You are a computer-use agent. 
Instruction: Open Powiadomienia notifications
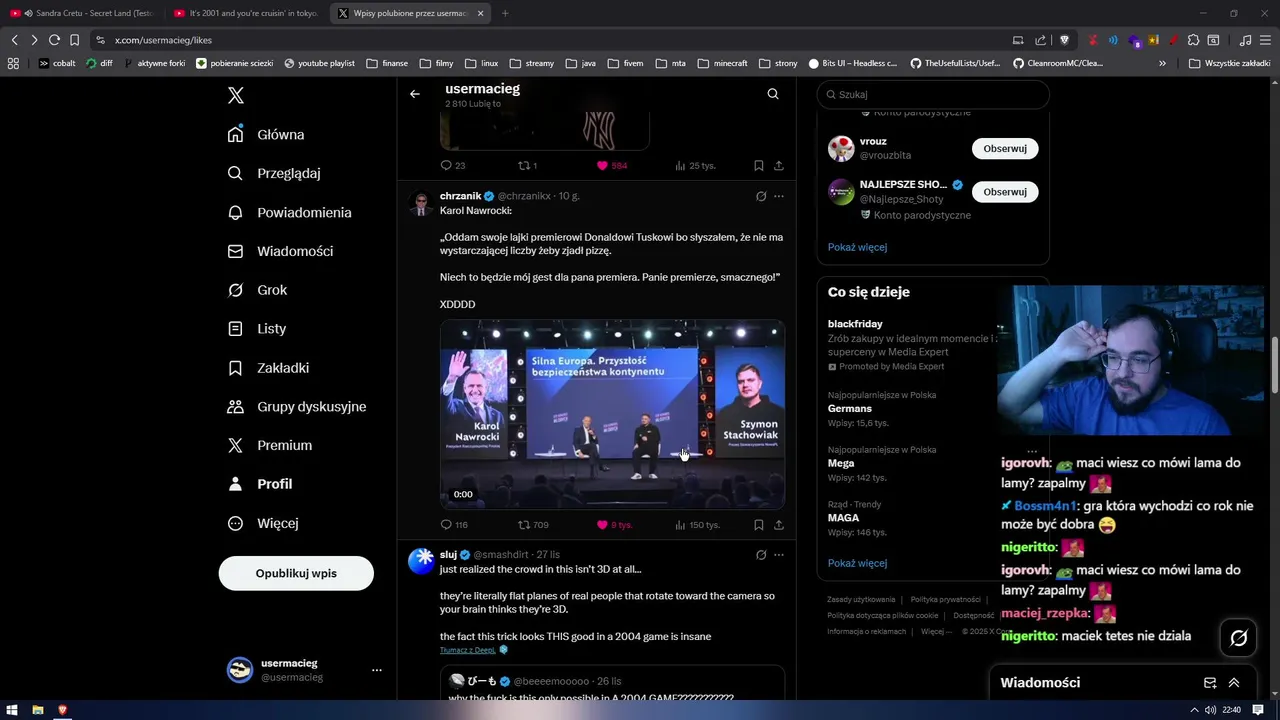click(289, 212)
